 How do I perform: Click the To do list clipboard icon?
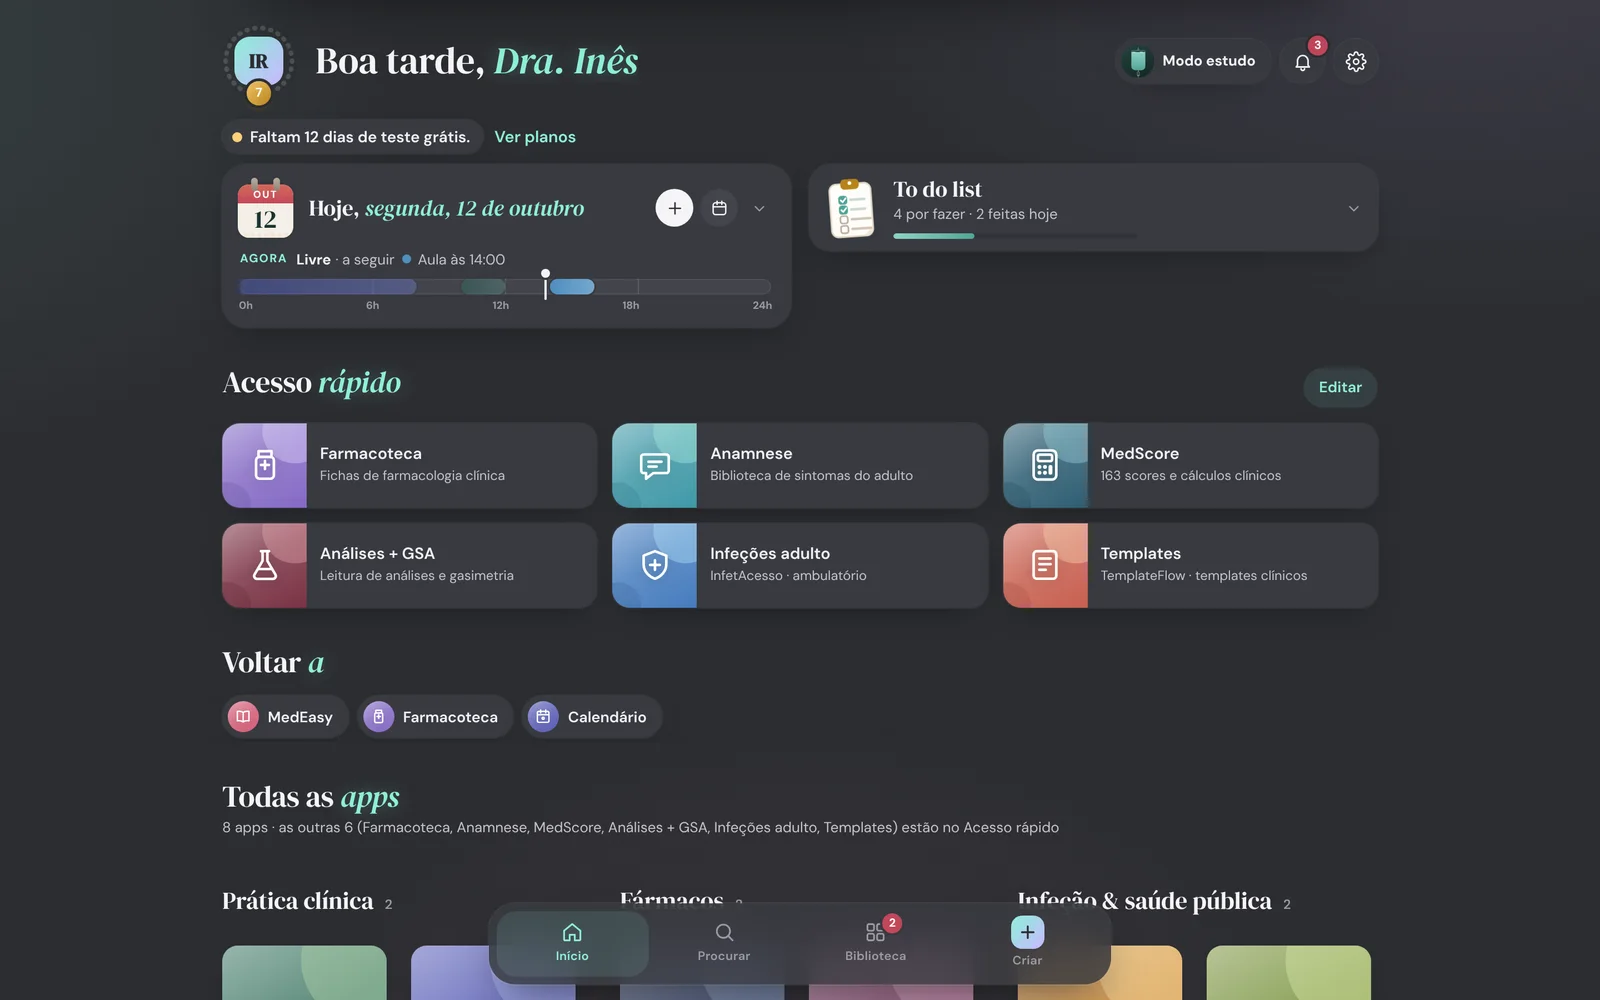click(x=851, y=208)
